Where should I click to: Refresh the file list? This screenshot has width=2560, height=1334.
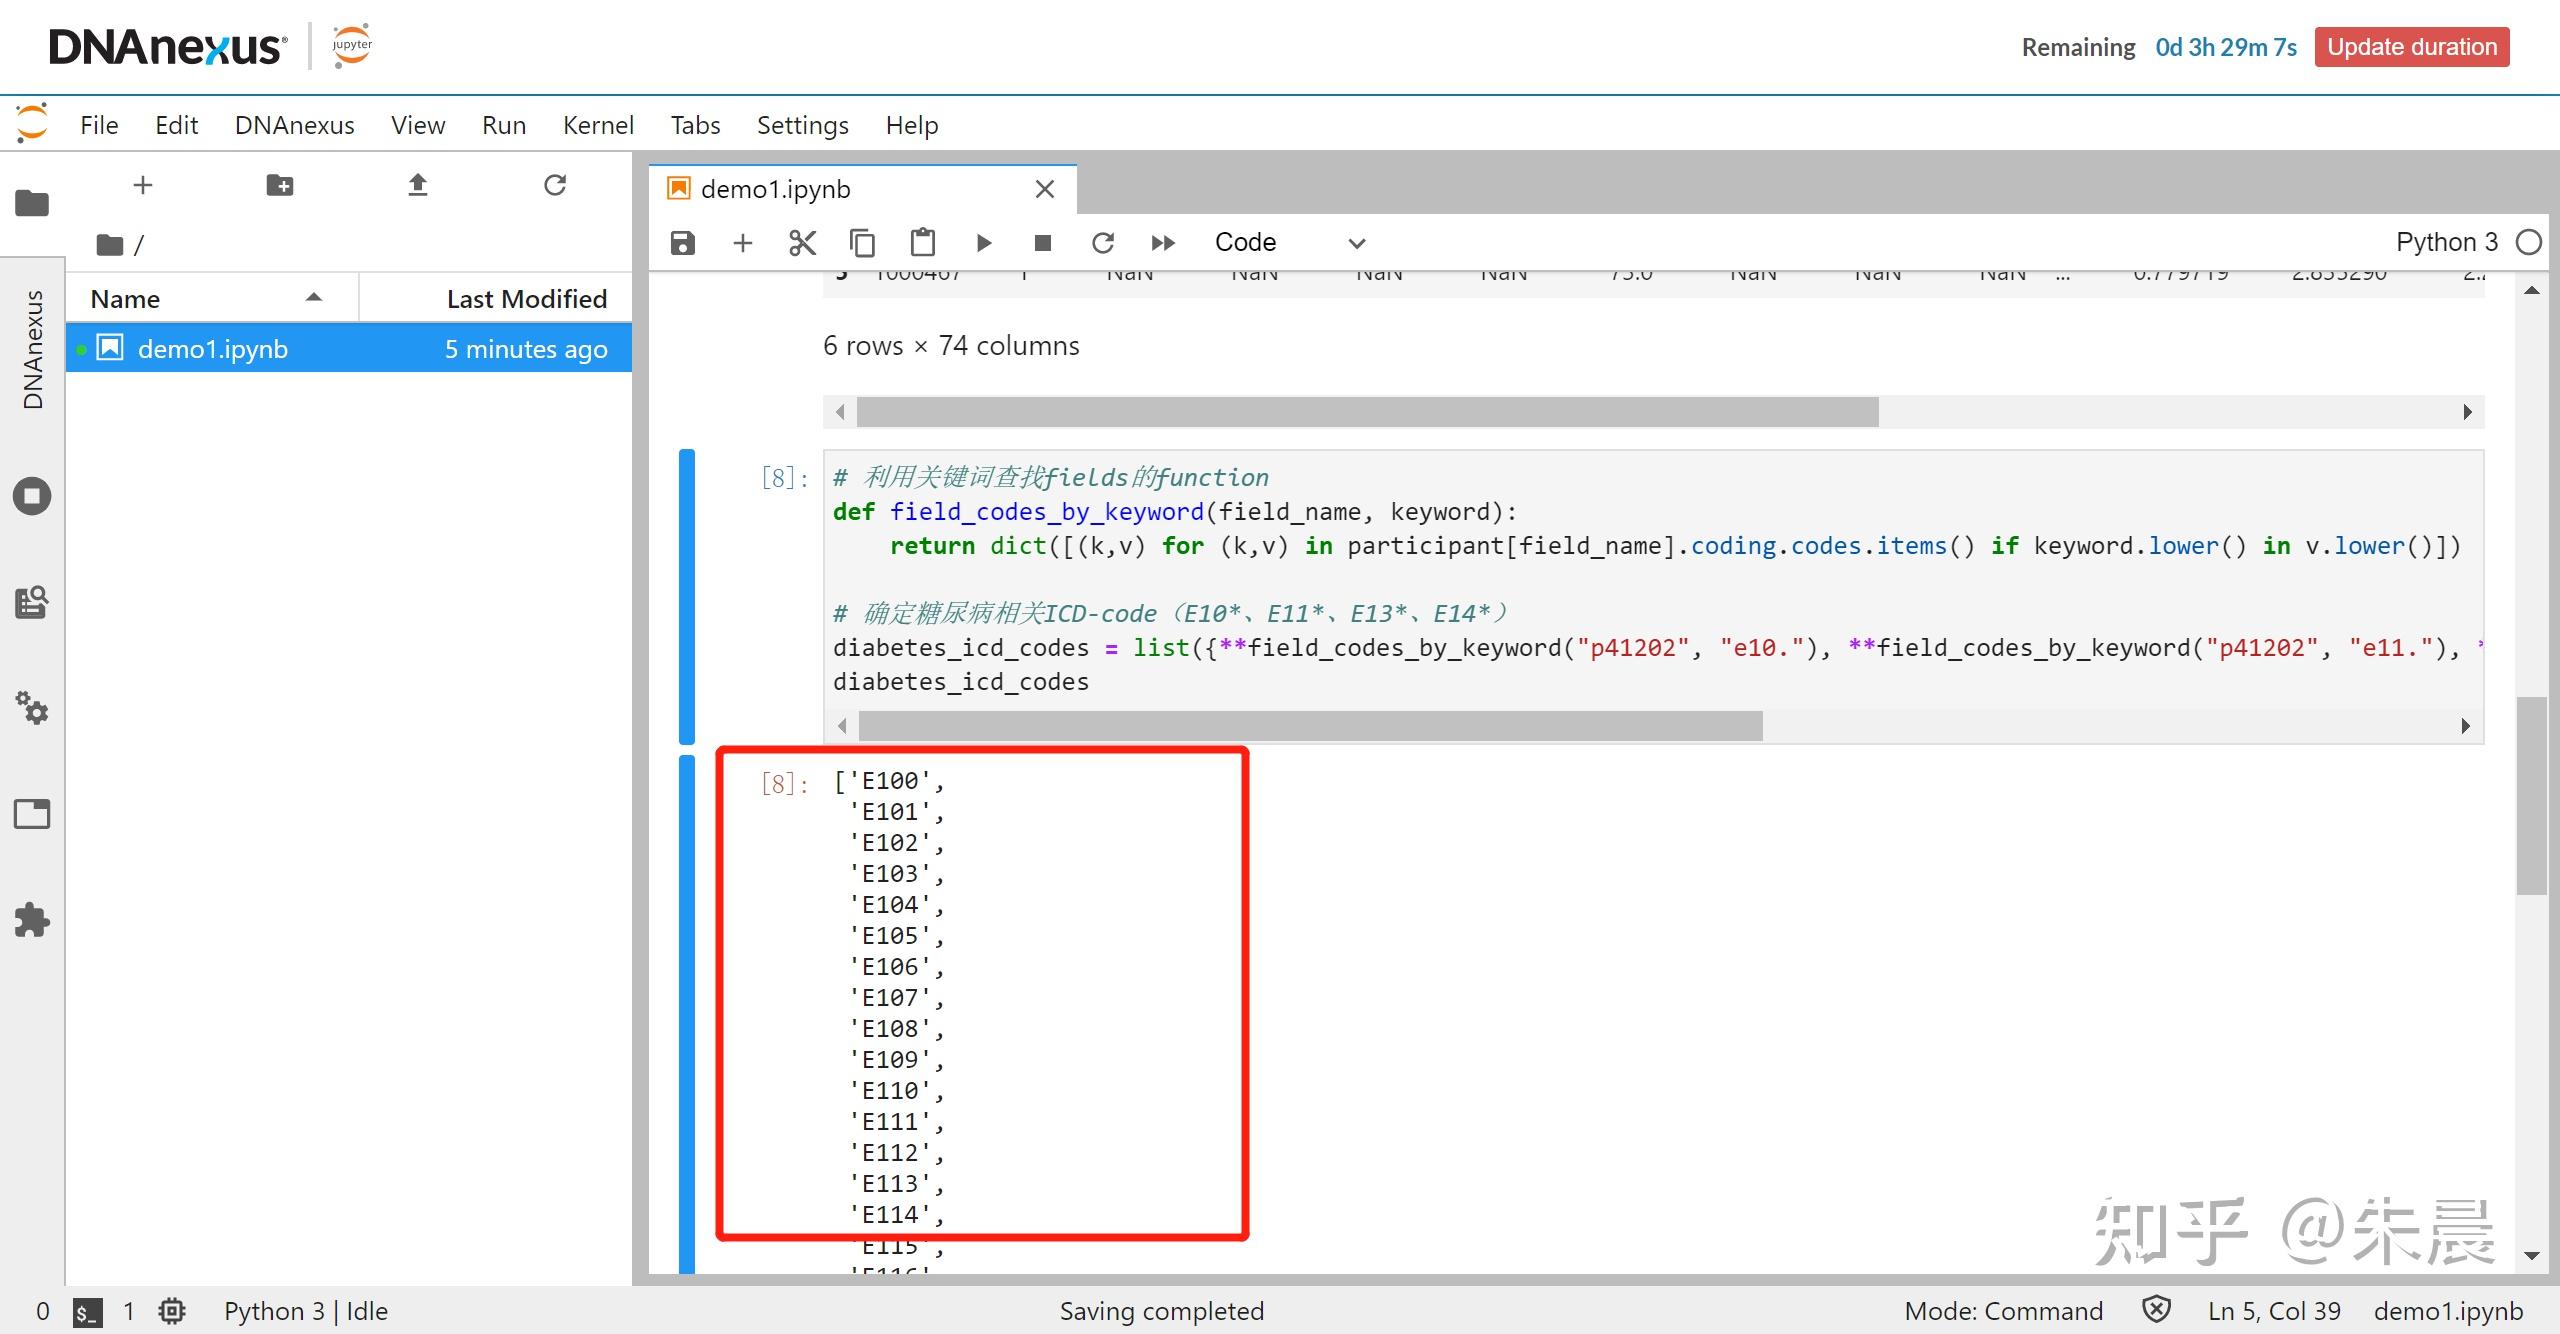tap(555, 185)
